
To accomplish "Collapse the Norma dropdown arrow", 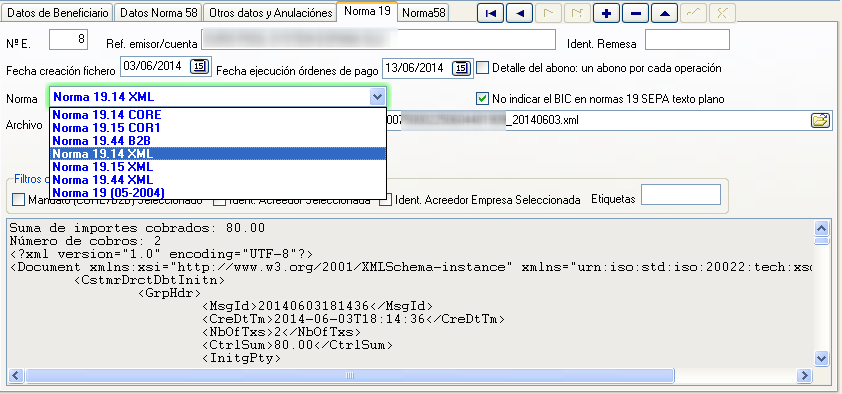I will (x=378, y=97).
